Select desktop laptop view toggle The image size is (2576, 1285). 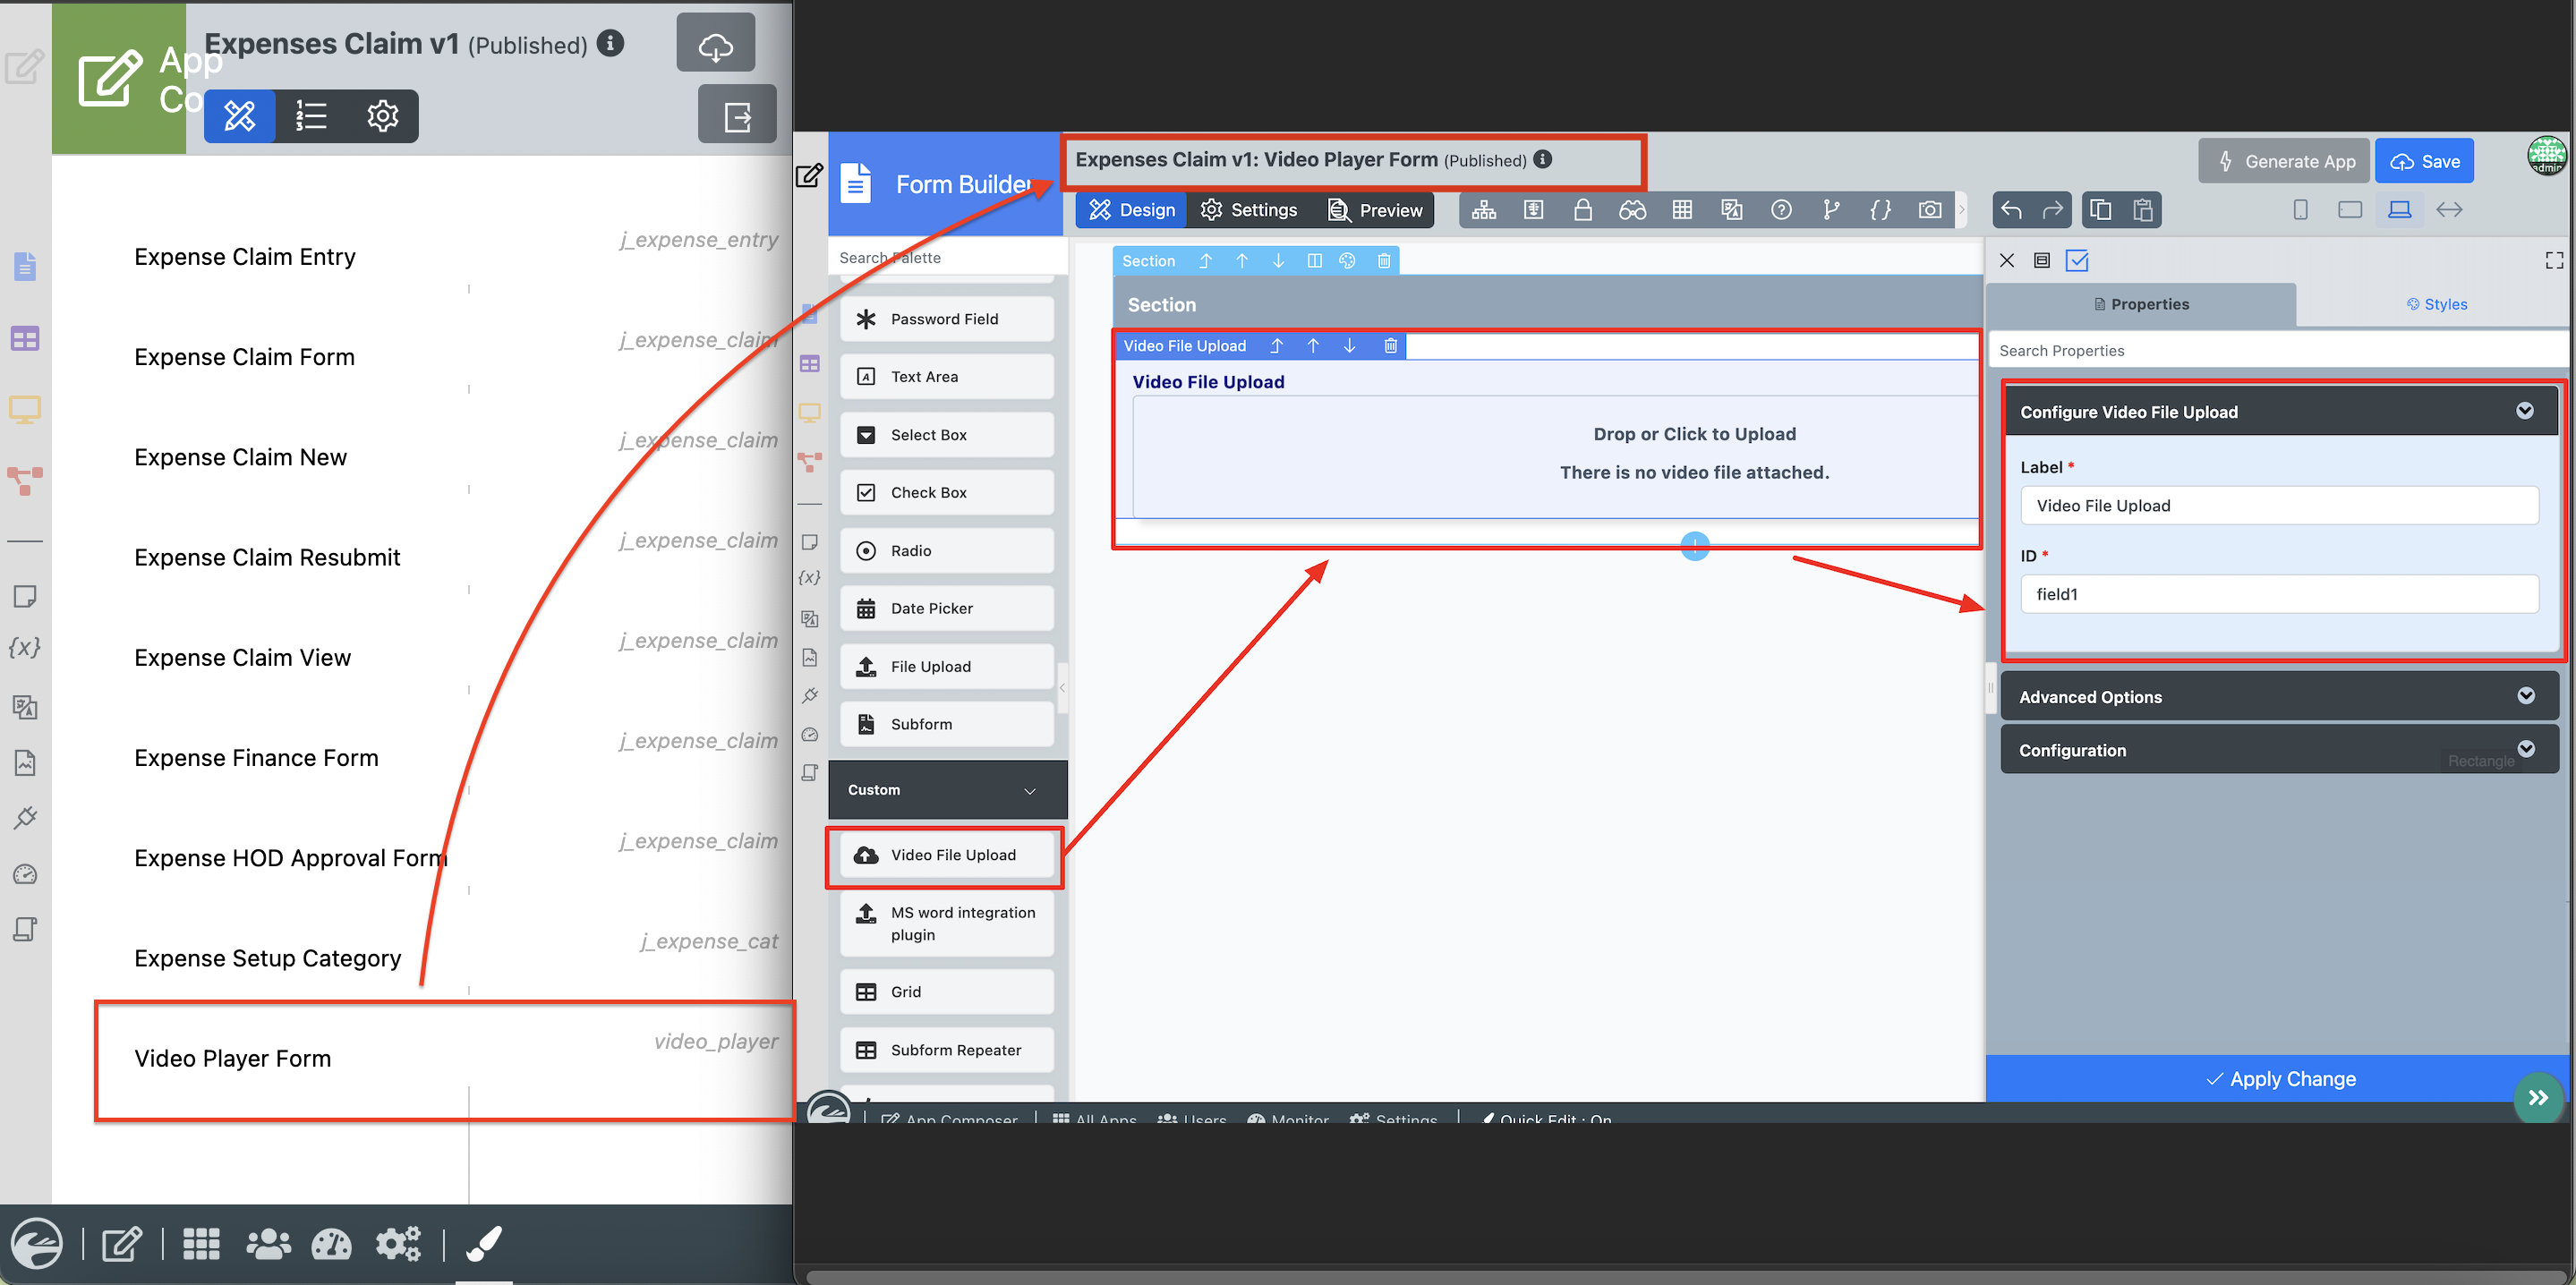2399,210
